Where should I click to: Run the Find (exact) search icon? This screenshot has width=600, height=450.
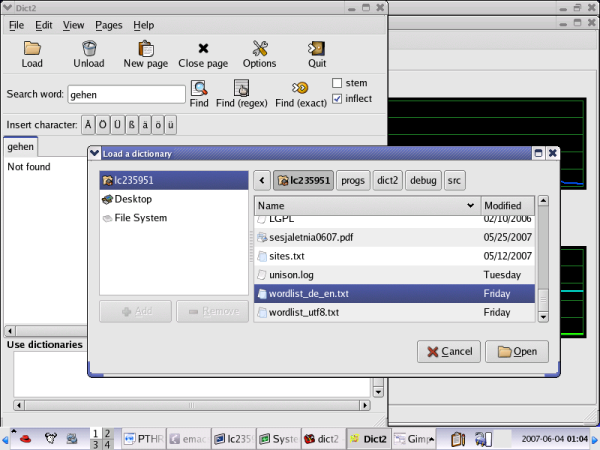pos(300,88)
